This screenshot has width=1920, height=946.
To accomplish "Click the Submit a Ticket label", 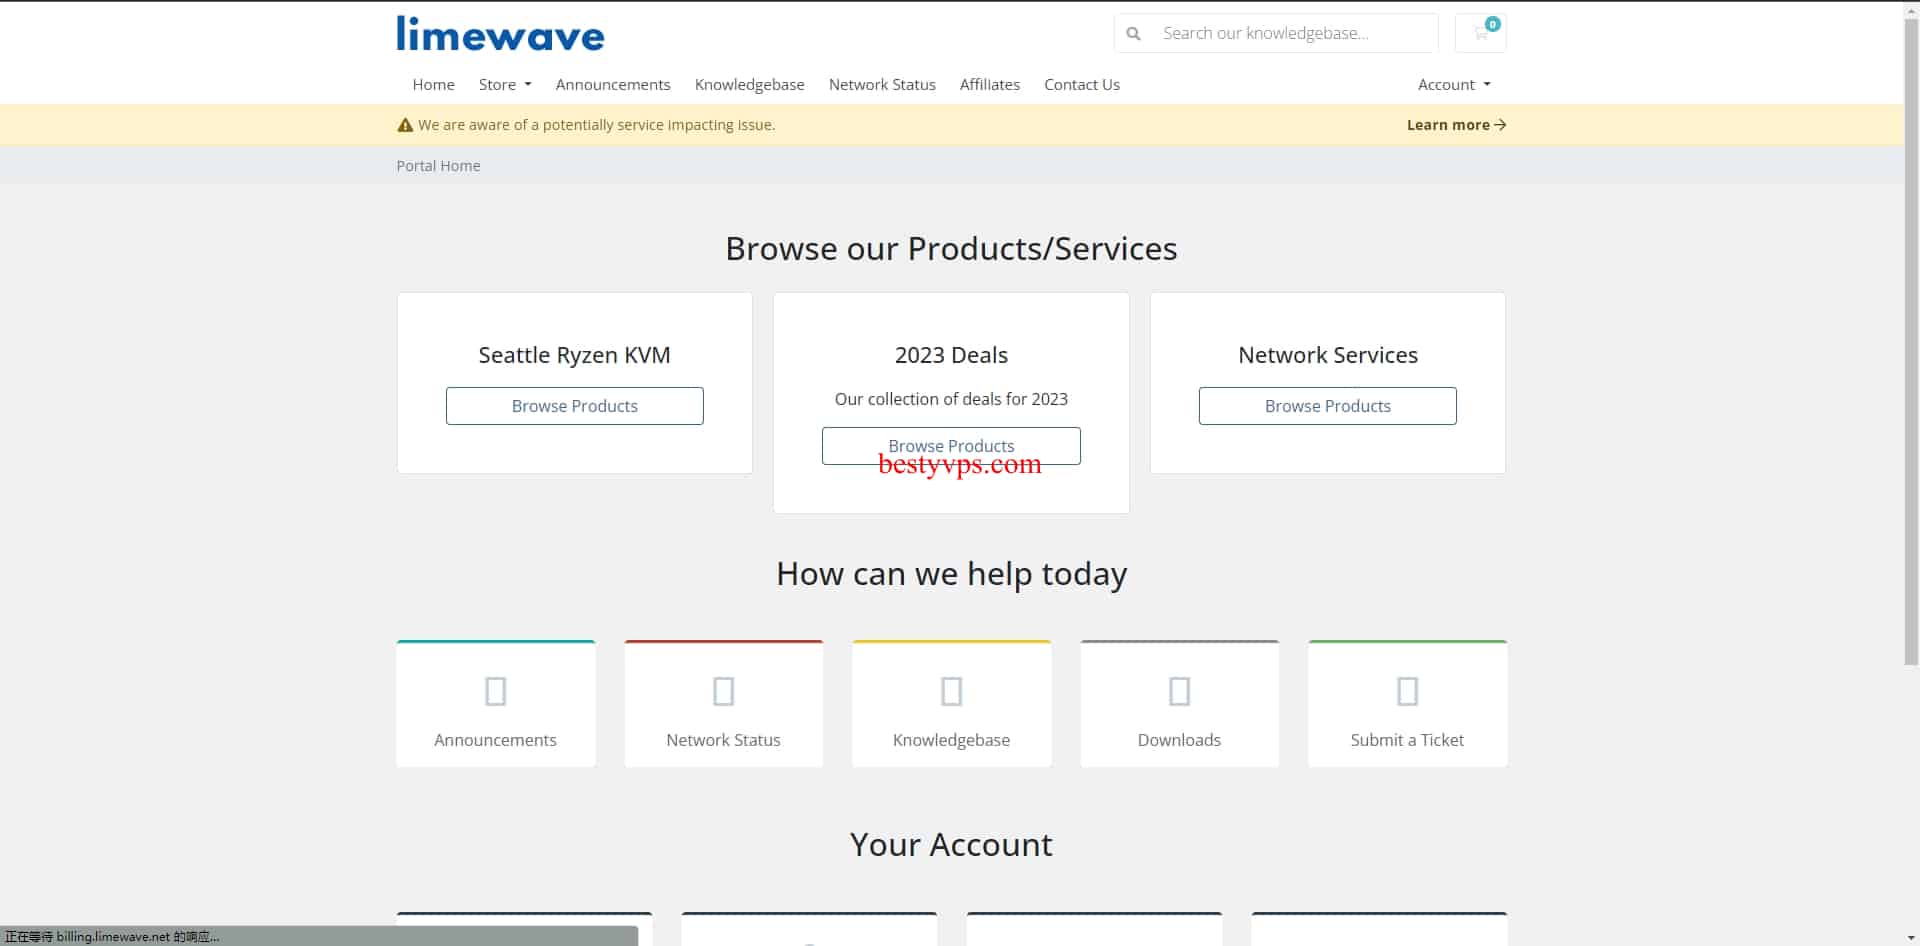I will coord(1407,740).
